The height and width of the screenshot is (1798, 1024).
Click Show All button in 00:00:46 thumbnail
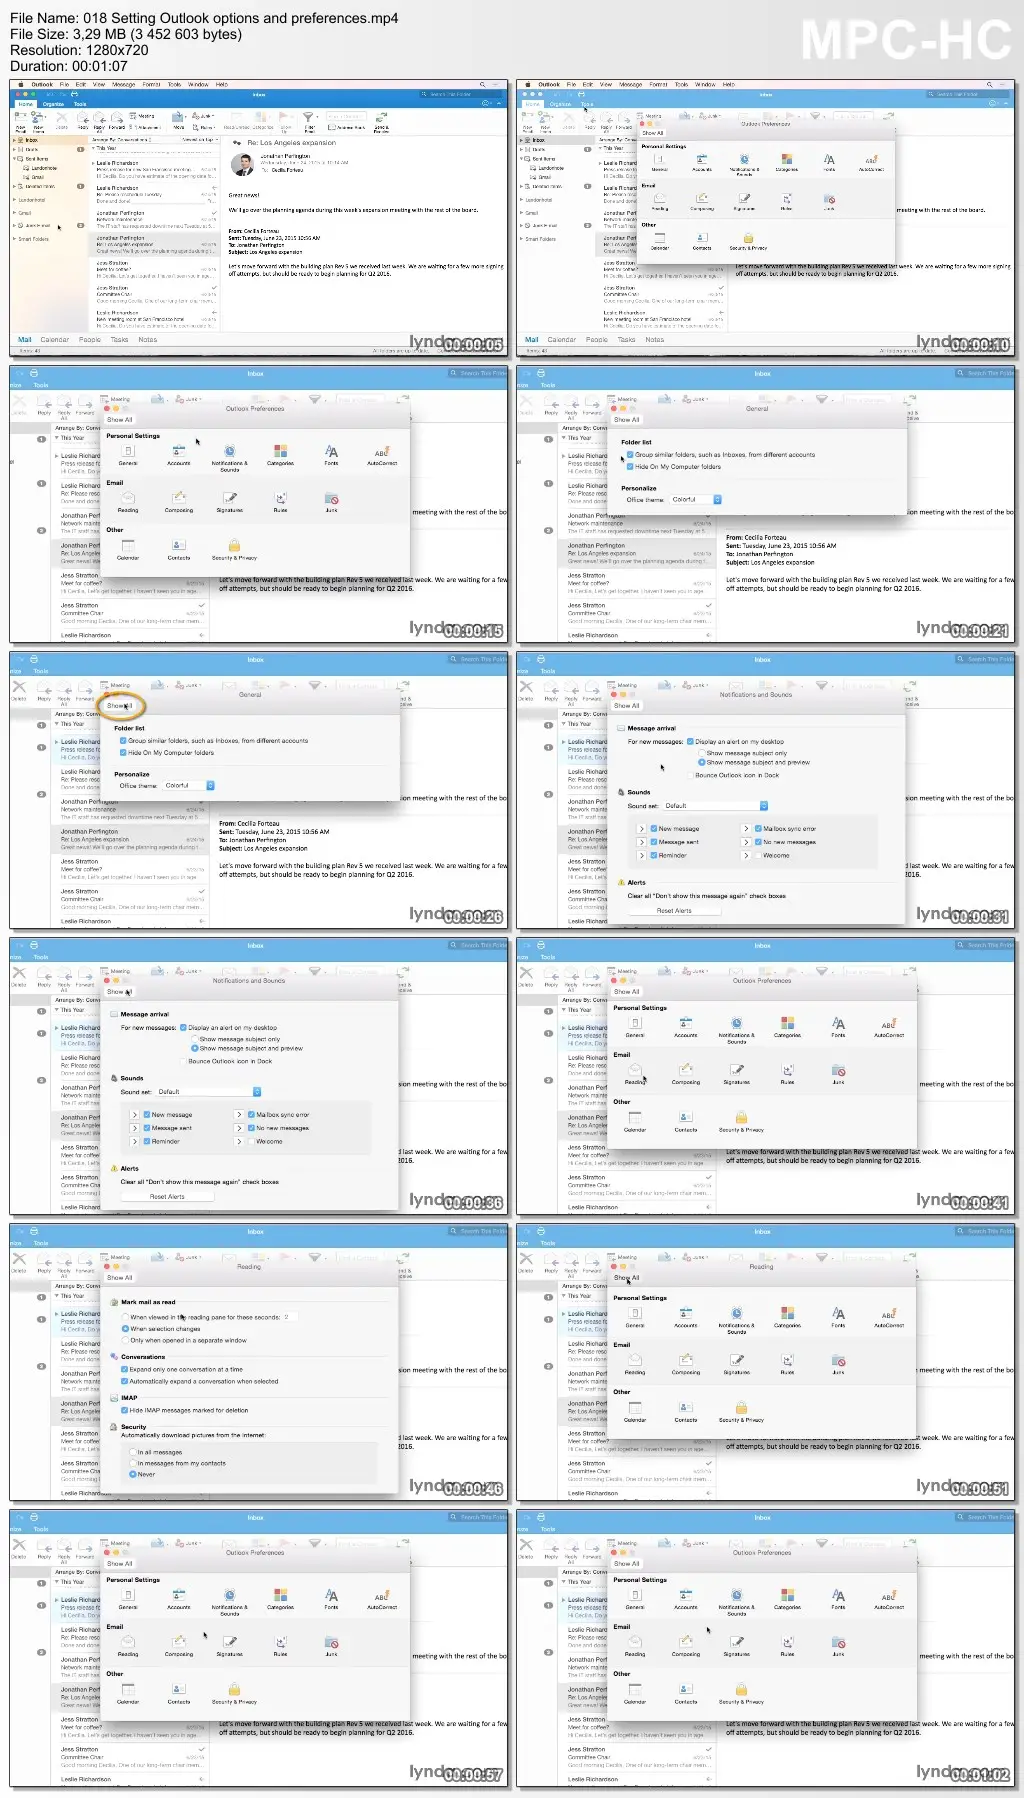[120, 1278]
